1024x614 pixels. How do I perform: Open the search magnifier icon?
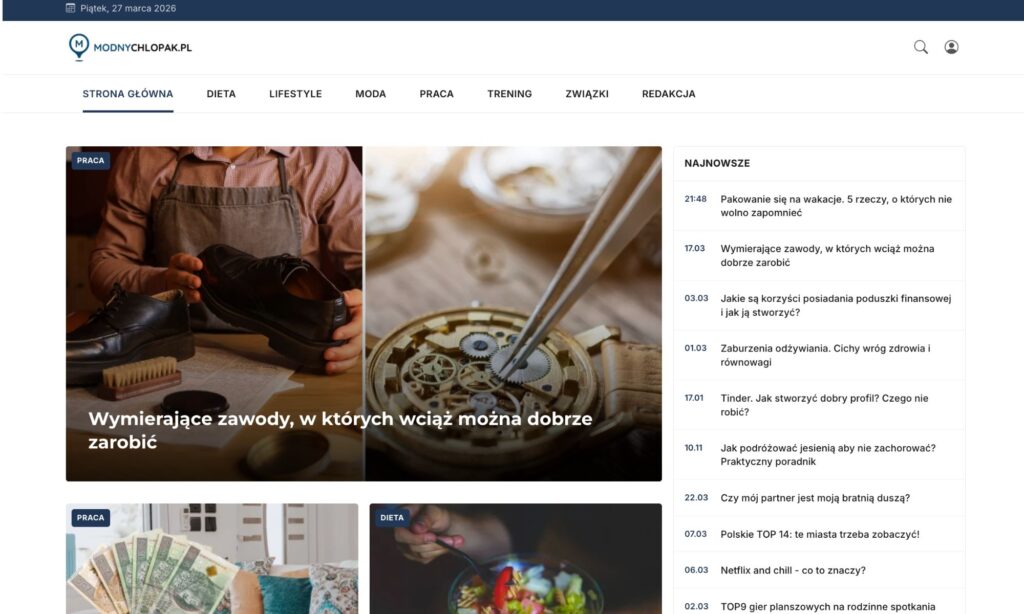[x=921, y=47]
